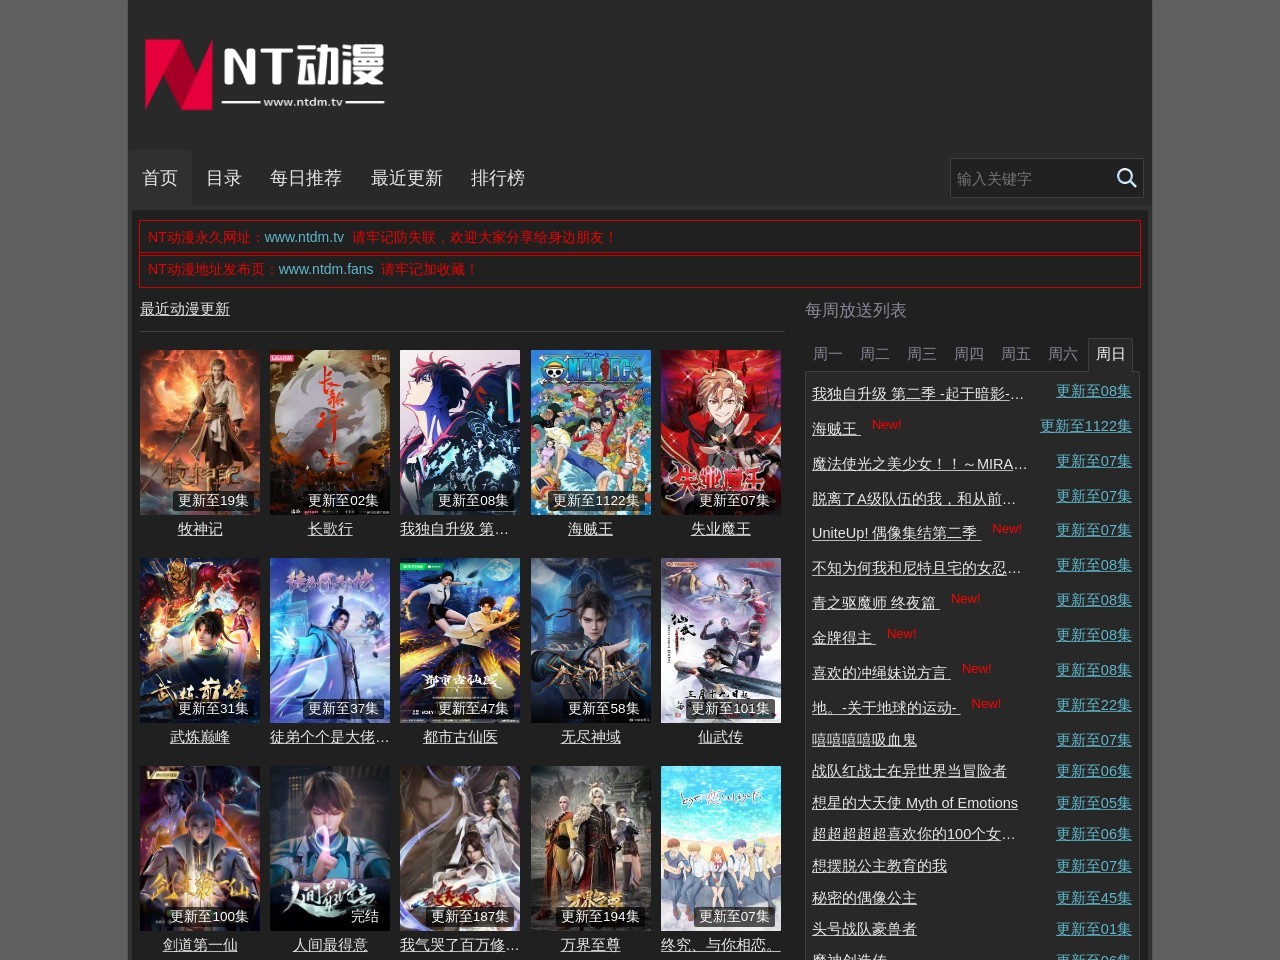Viewport: 1280px width, 960px height.
Task: Focus the 输入关键字 search field
Action: (1031, 178)
